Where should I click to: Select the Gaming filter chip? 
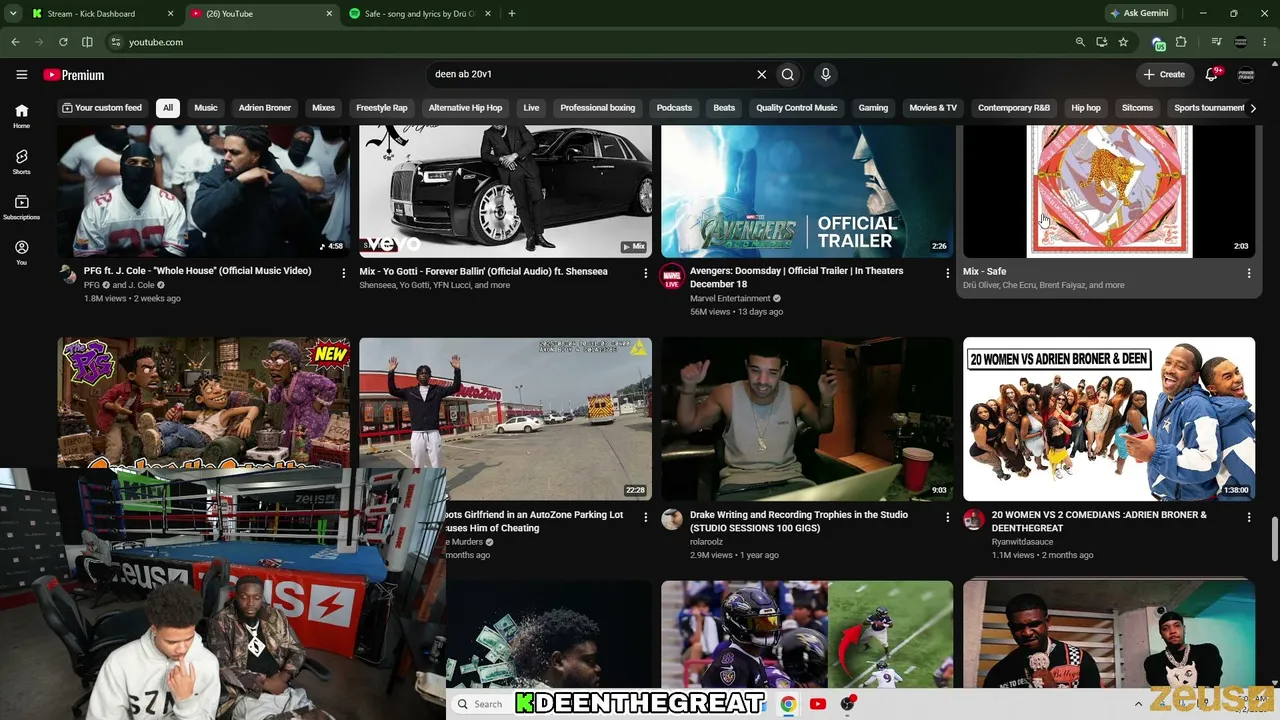click(873, 108)
